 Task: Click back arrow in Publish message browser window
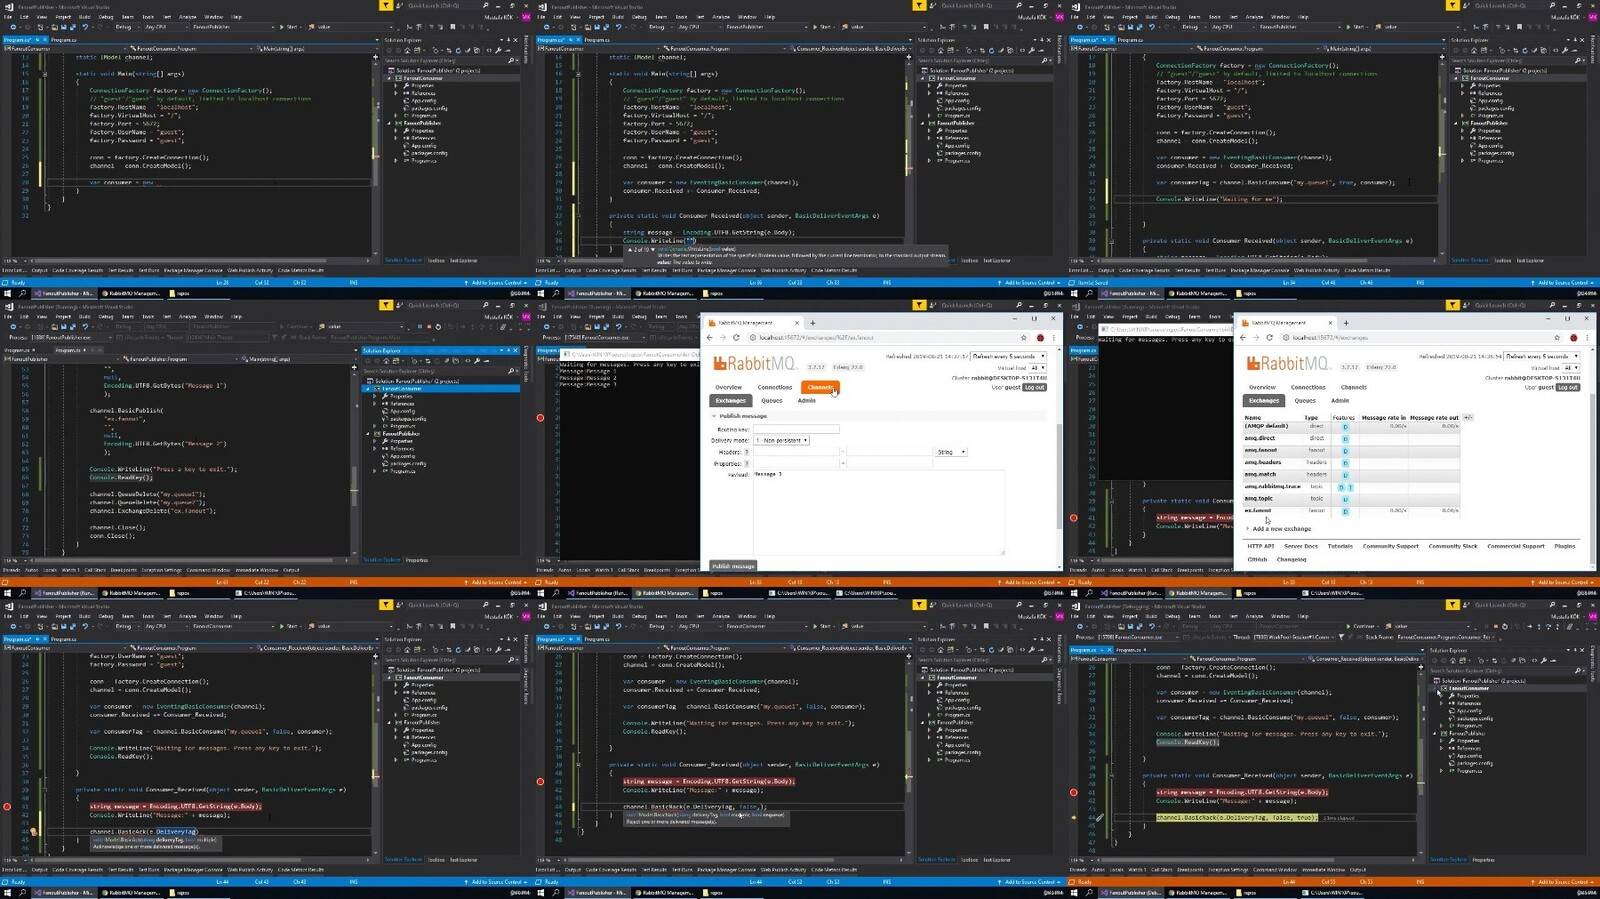click(x=710, y=337)
